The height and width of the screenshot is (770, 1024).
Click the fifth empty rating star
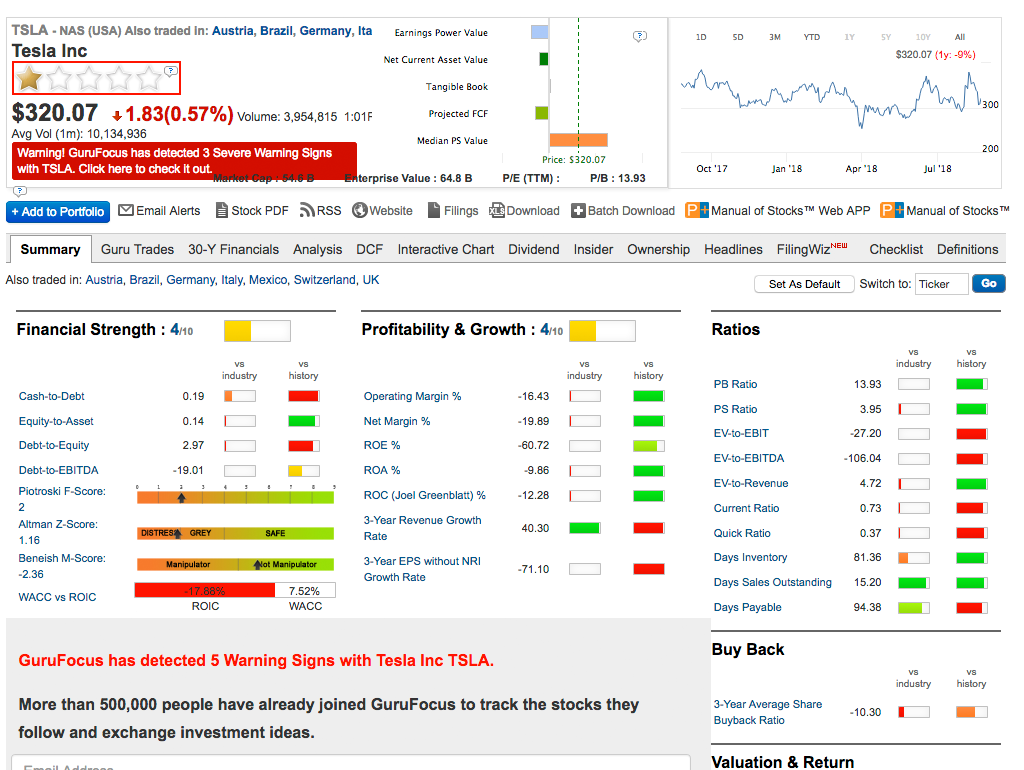click(x=150, y=78)
